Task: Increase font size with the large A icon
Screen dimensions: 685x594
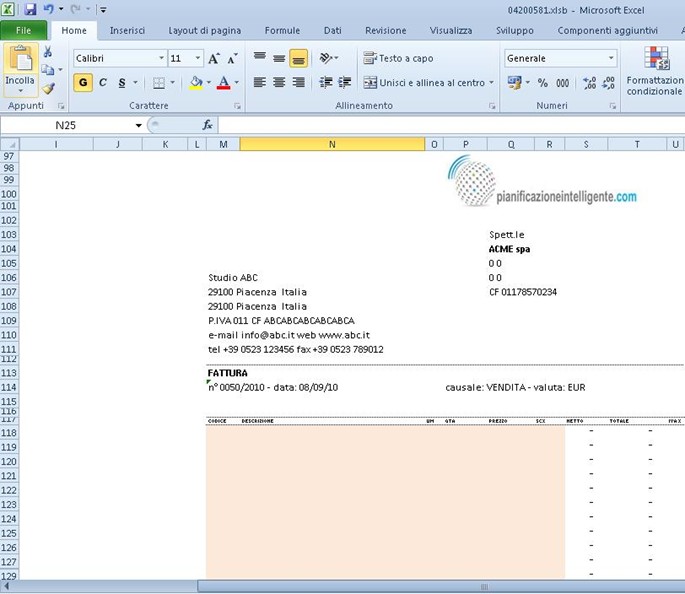Action: coord(214,59)
